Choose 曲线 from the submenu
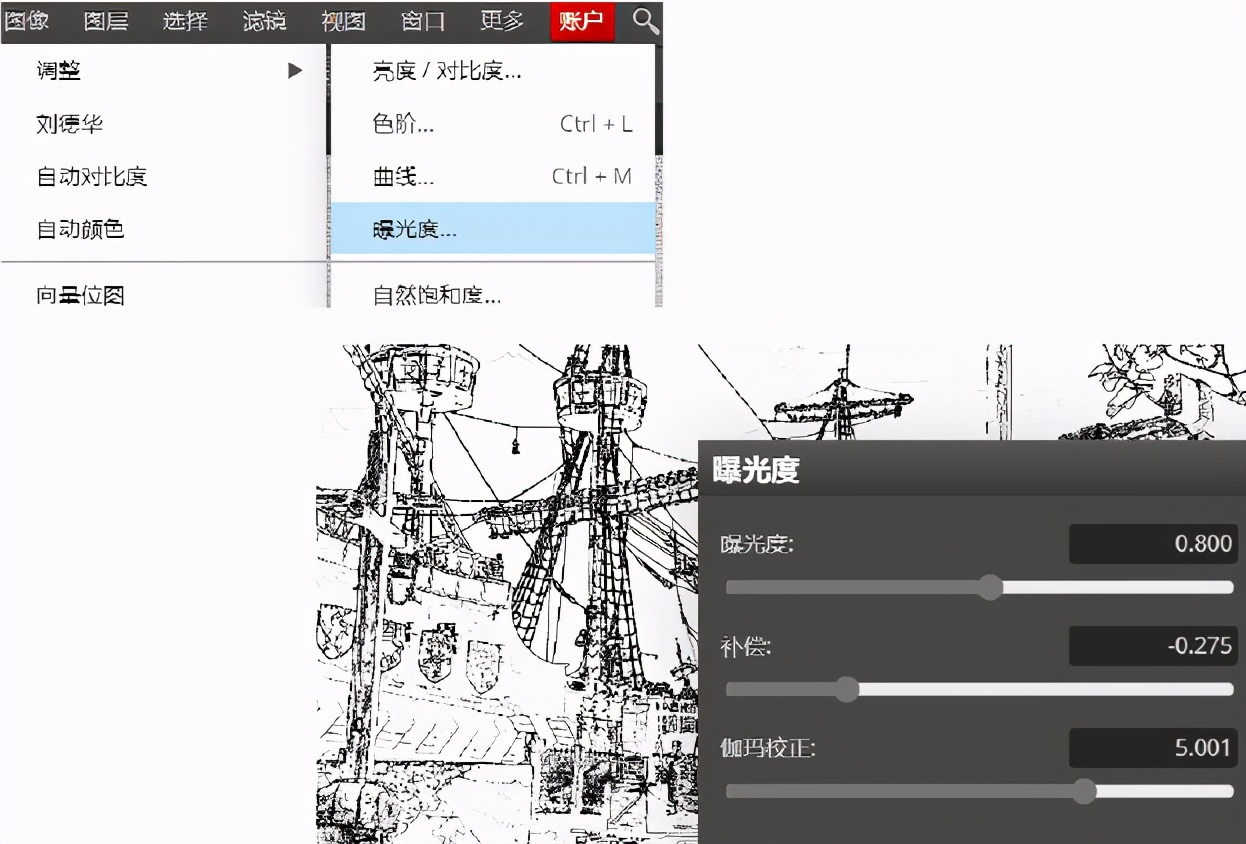1246x844 pixels. tap(403, 177)
